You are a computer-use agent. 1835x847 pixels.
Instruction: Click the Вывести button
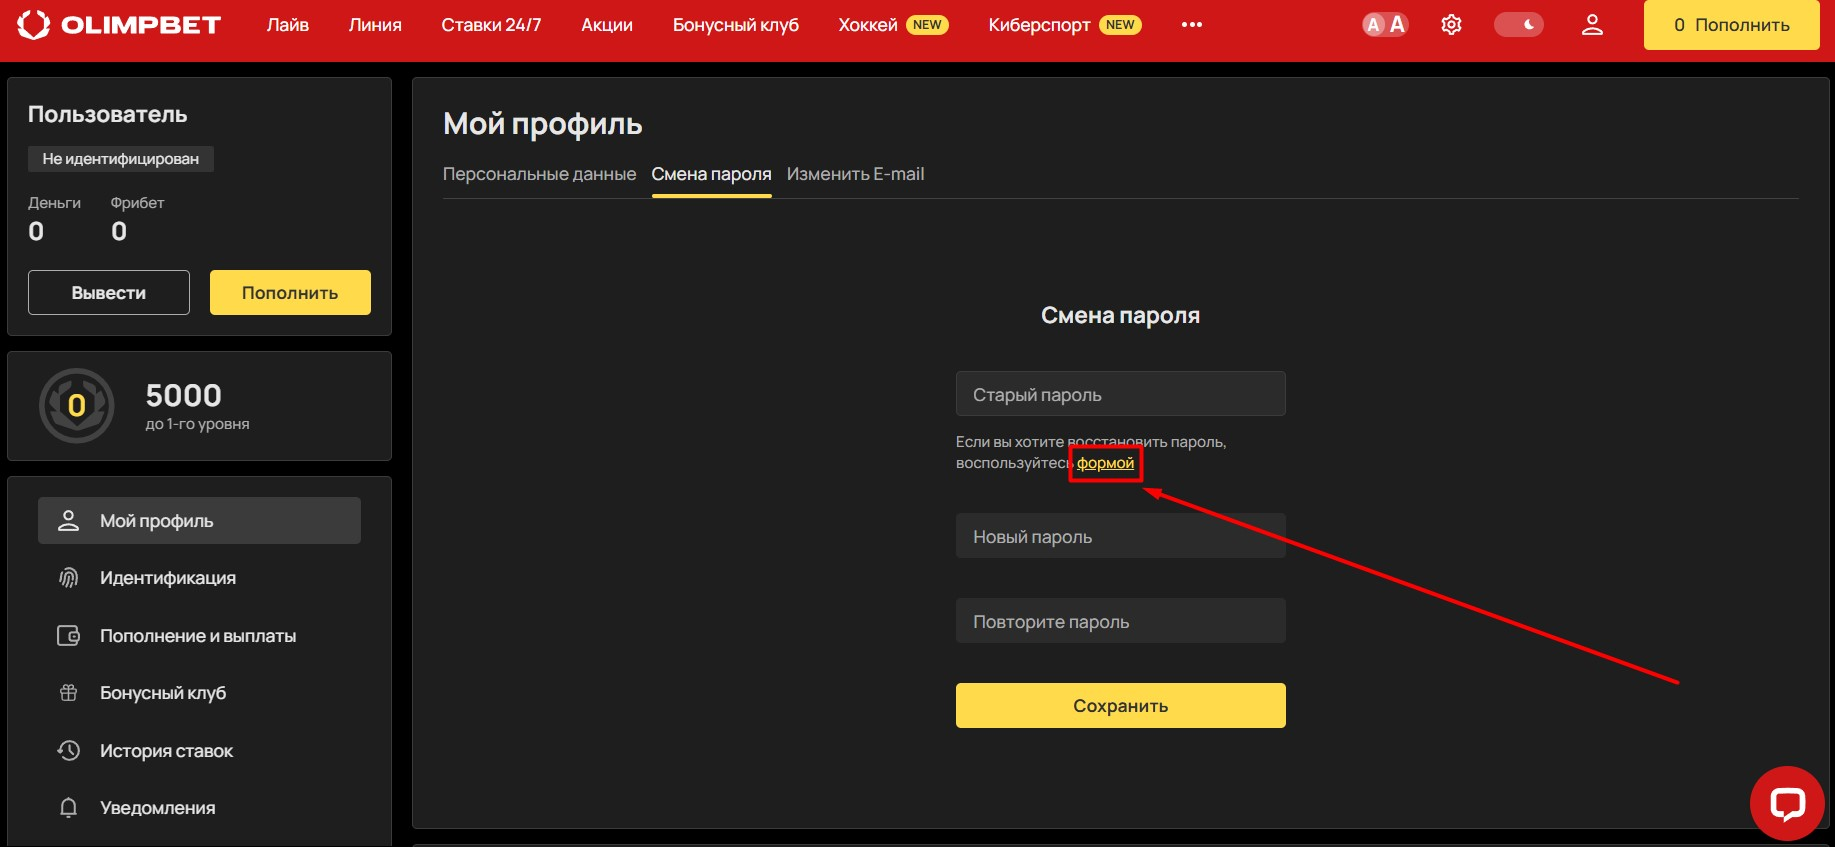(109, 293)
